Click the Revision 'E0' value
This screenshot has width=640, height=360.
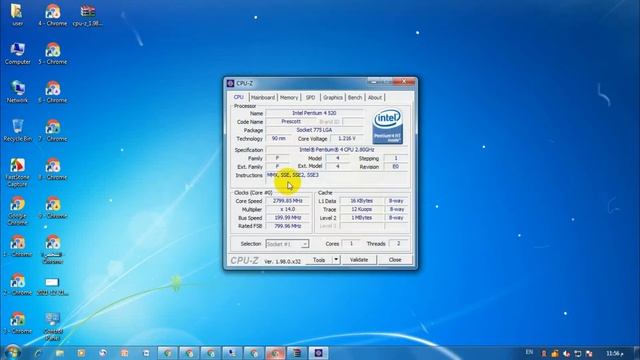pos(396,167)
